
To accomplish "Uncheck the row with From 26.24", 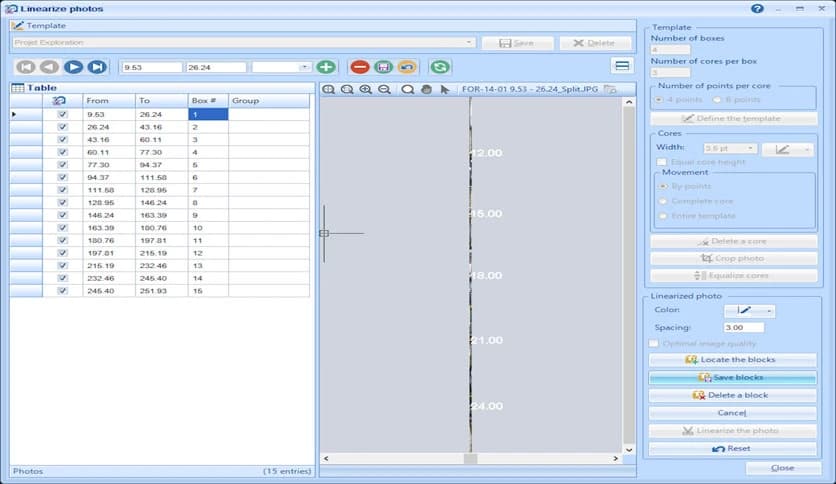I will click(62, 127).
